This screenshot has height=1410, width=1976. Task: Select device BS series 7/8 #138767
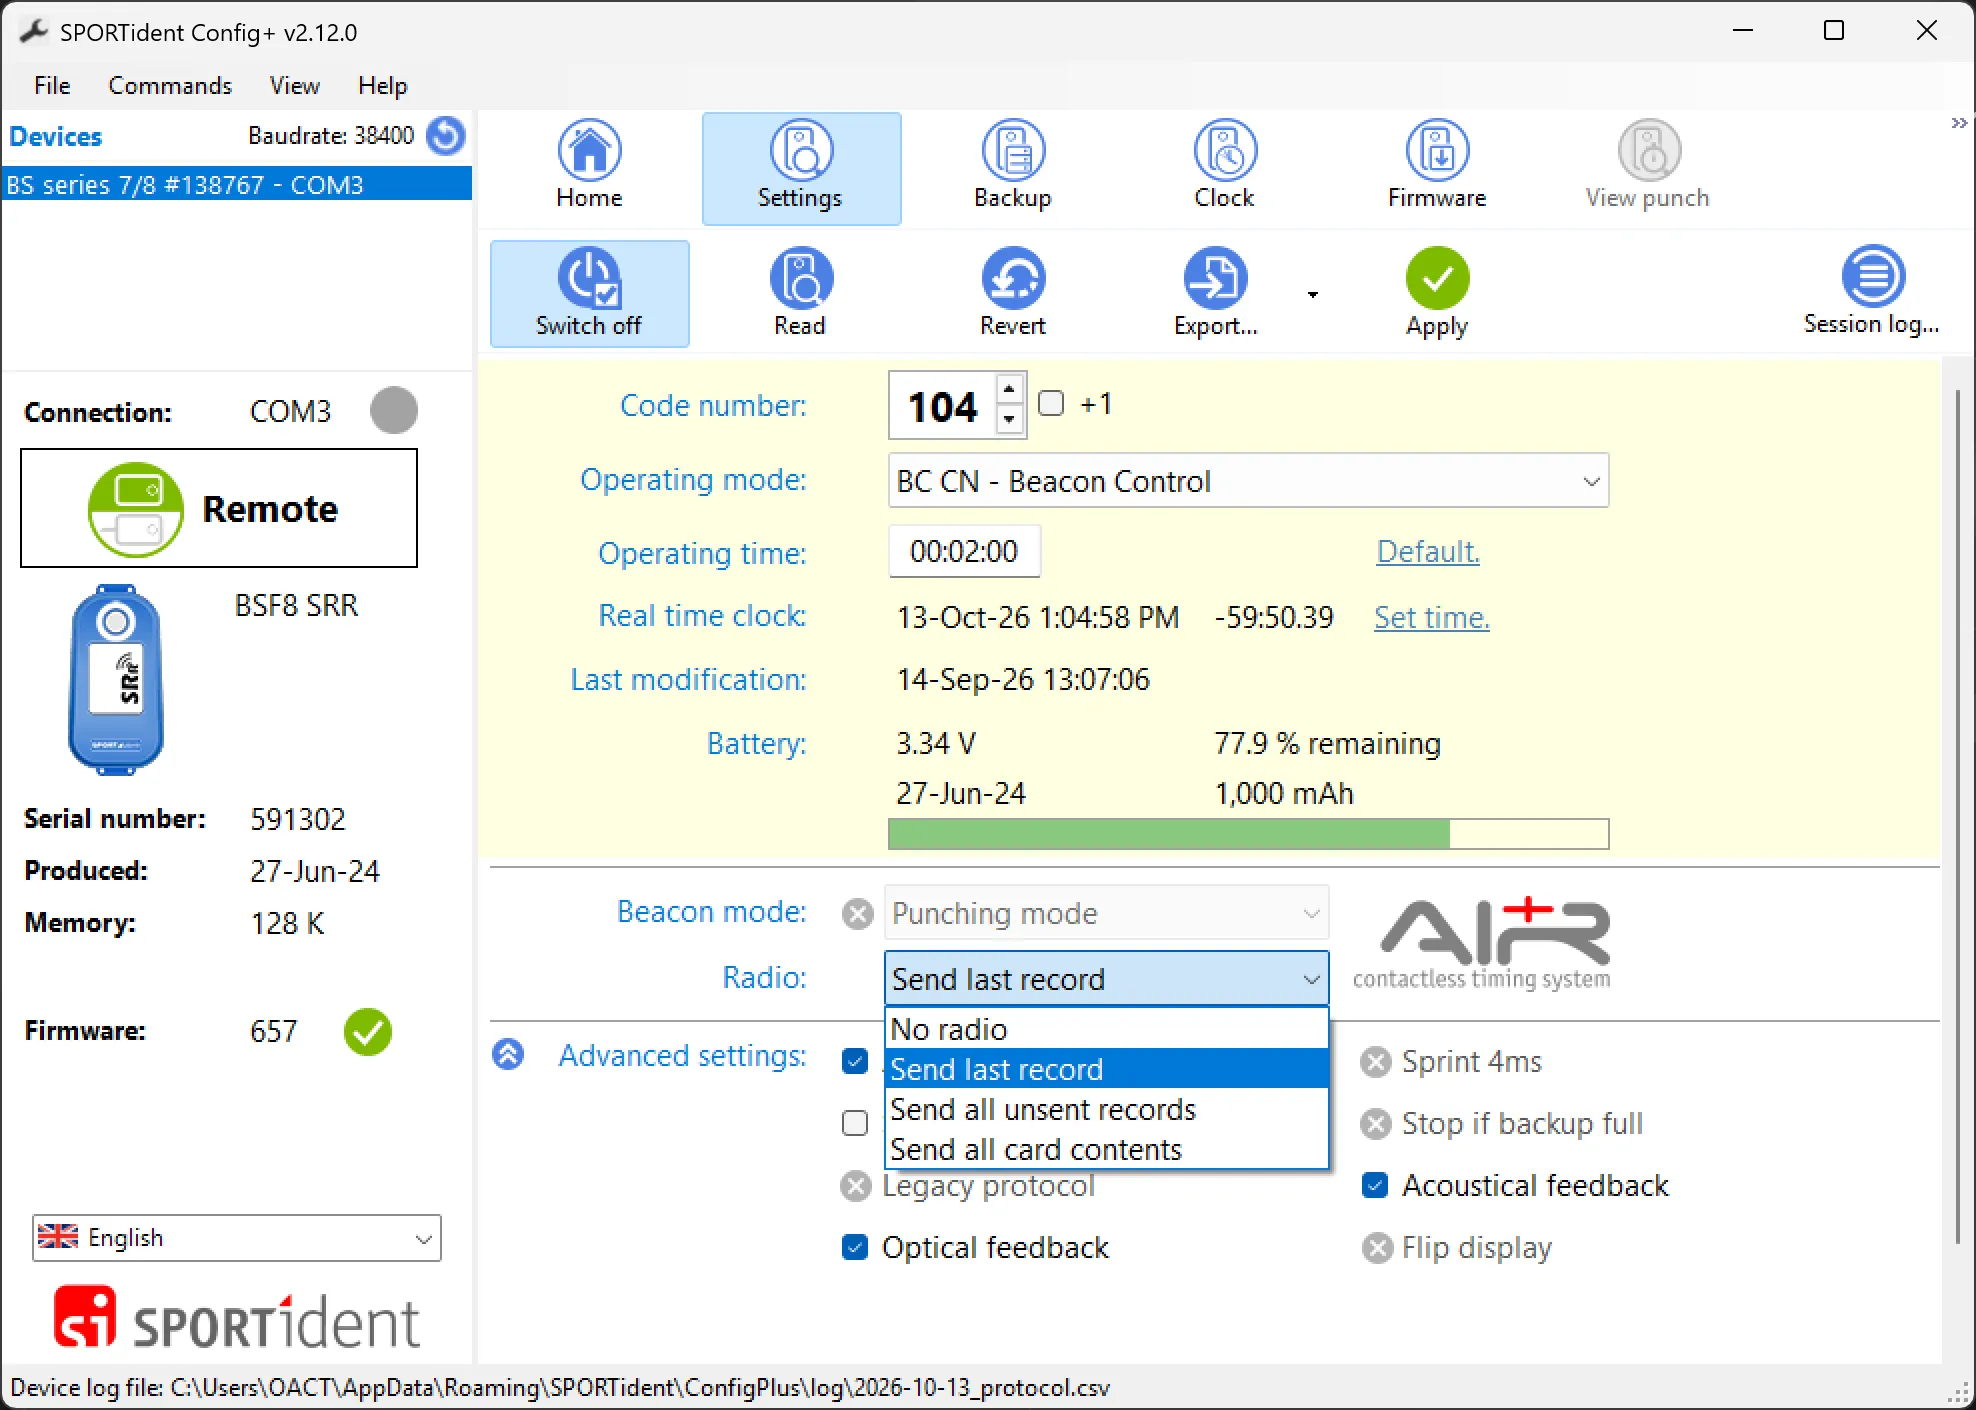pyautogui.click(x=237, y=185)
